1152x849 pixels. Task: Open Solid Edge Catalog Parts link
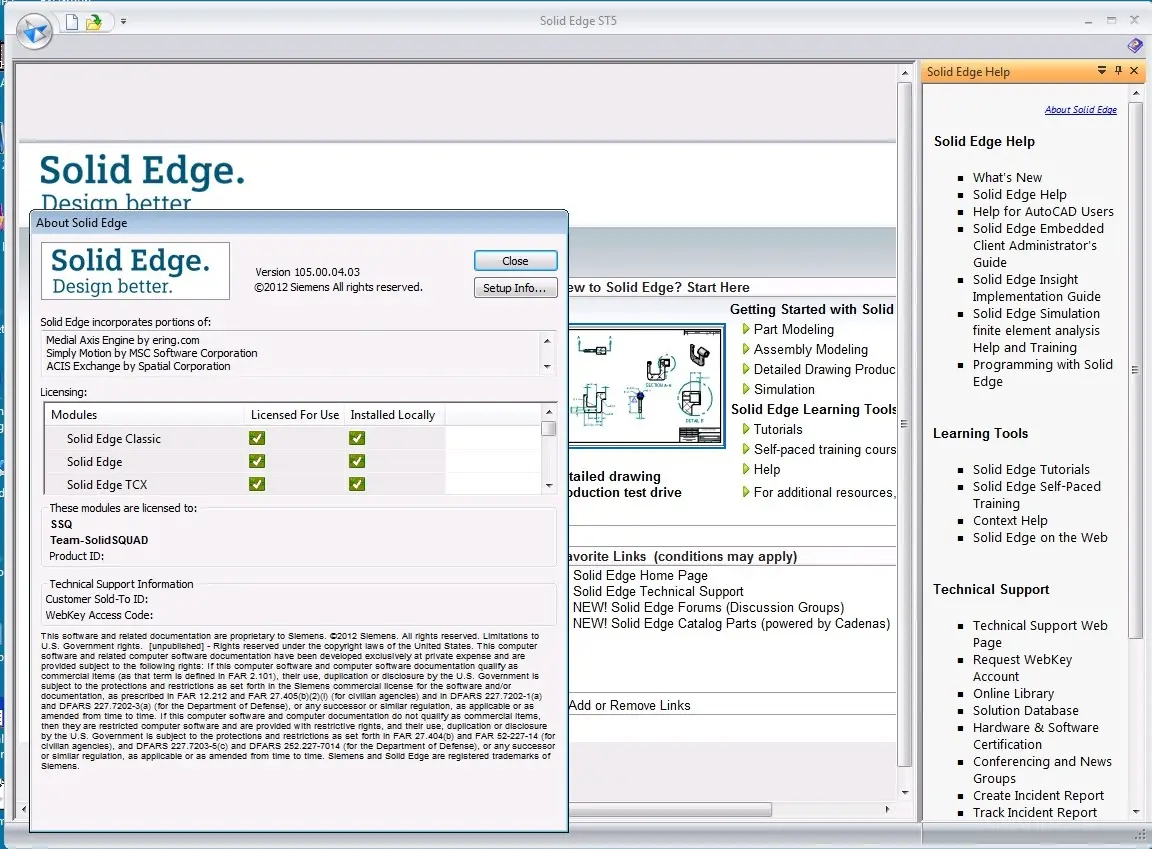pos(732,624)
